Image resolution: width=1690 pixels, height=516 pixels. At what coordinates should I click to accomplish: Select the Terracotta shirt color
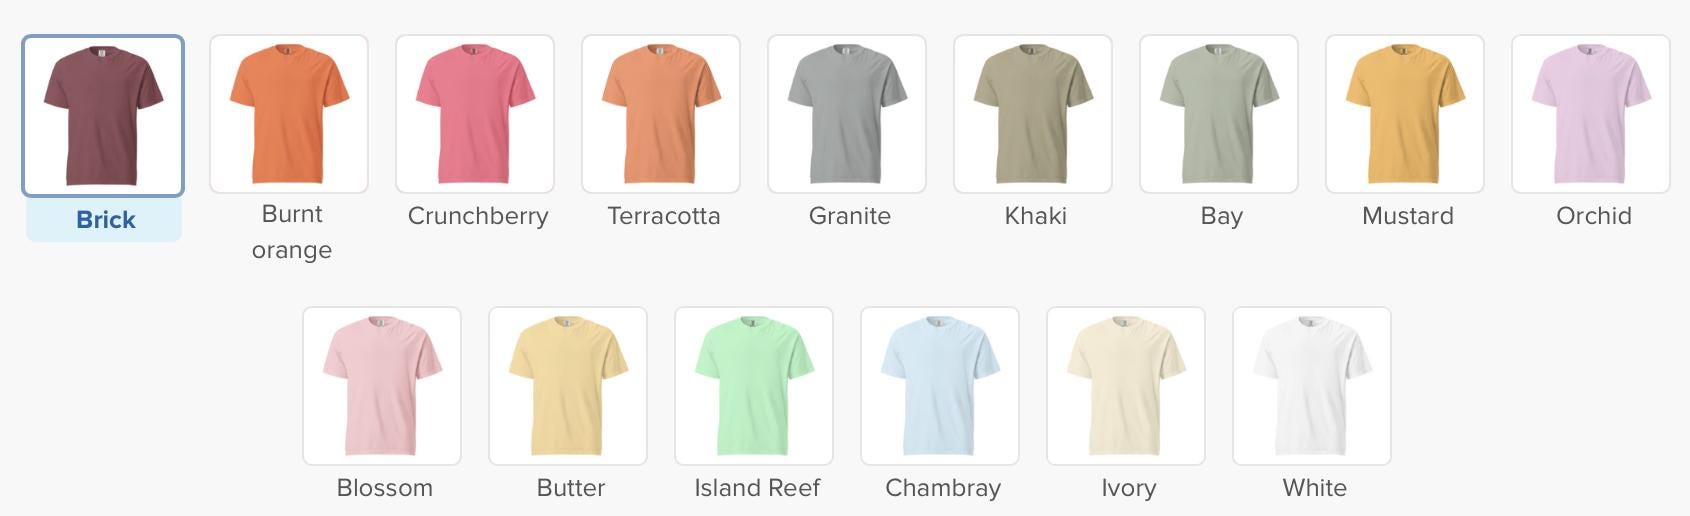click(x=661, y=114)
